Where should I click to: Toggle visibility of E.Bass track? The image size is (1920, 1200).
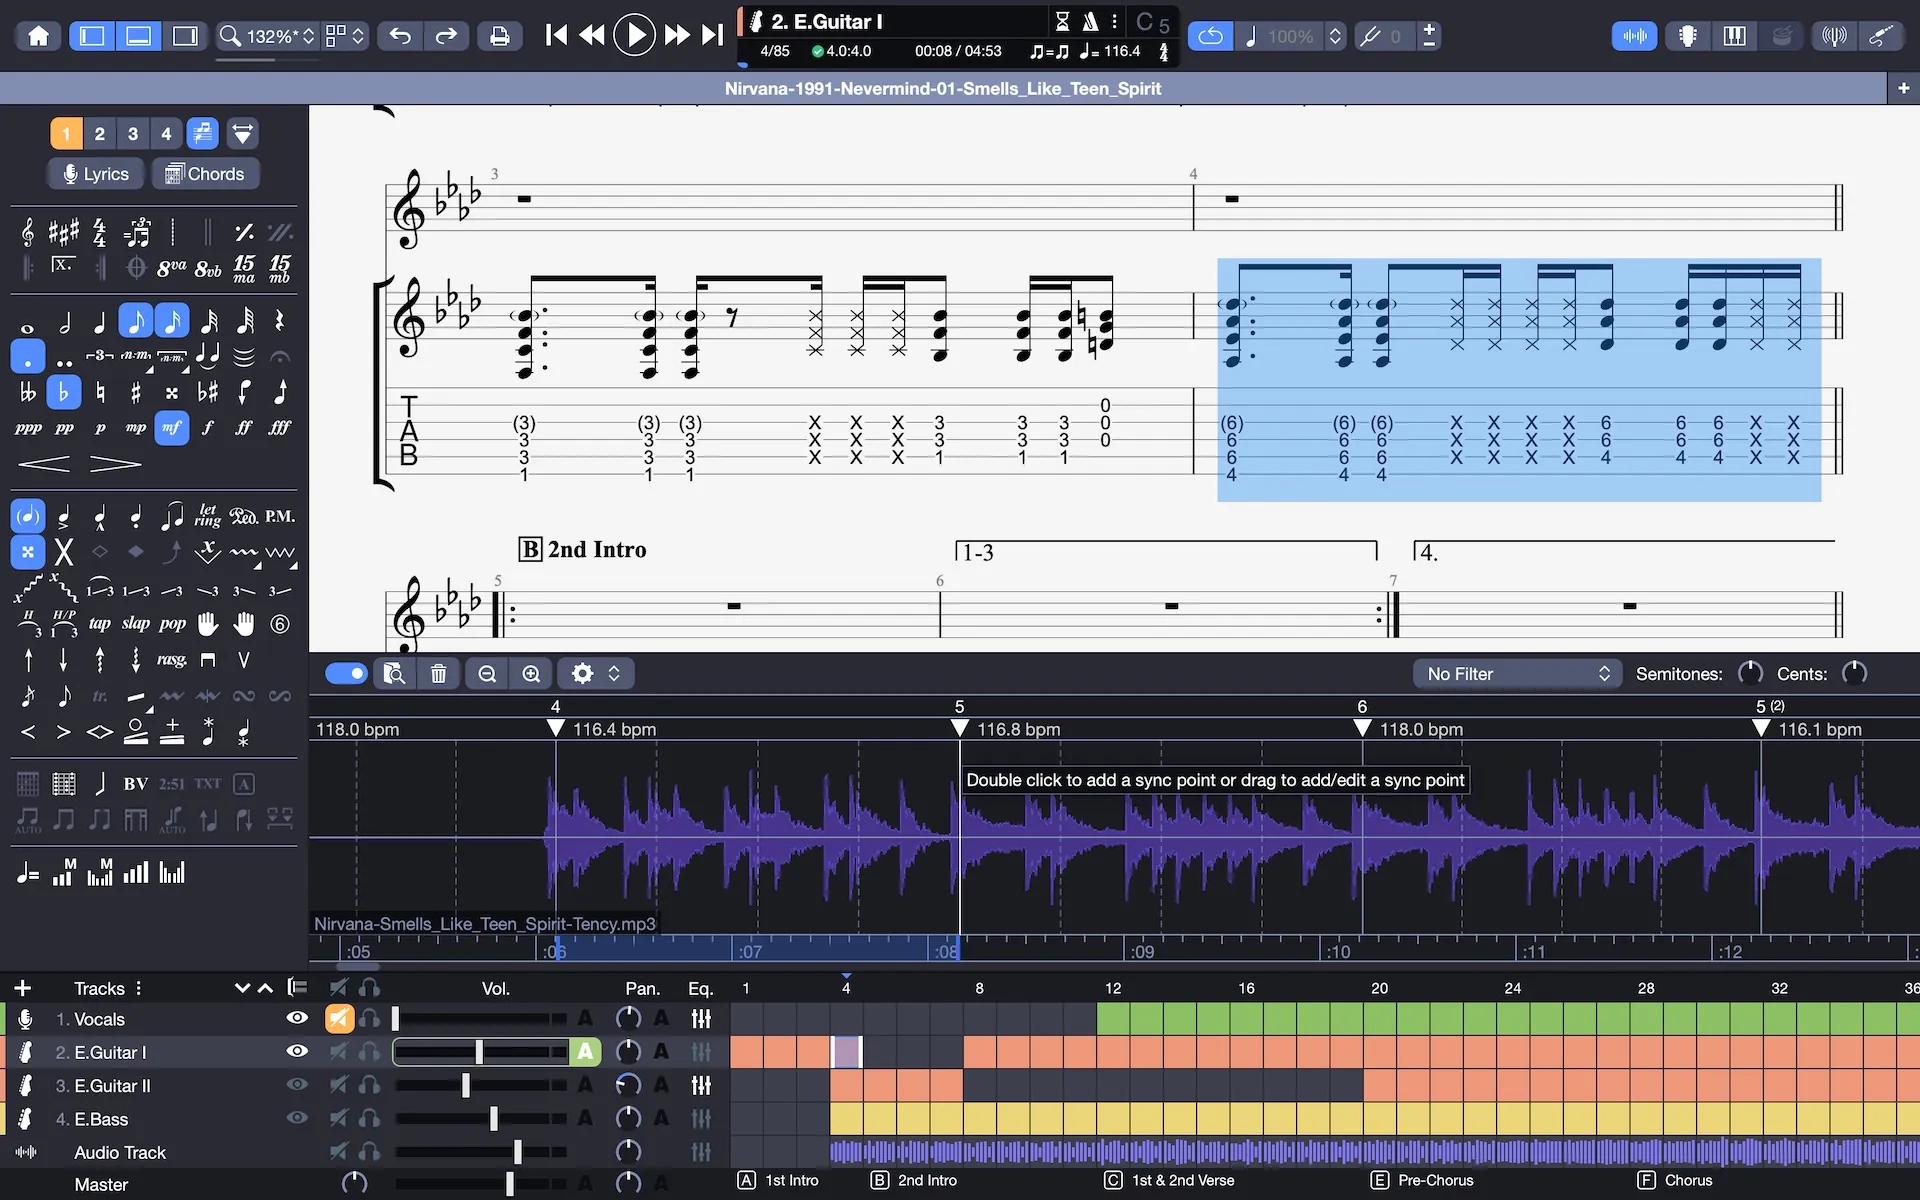point(294,1118)
